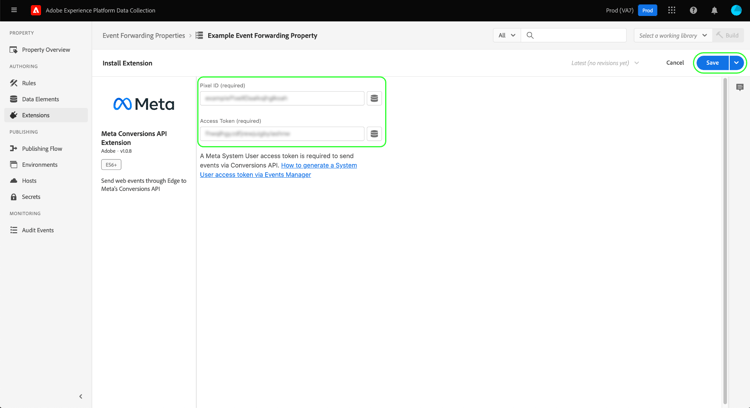This screenshot has height=408, width=750.
Task: Expand the Save options arrow
Action: coord(736,63)
